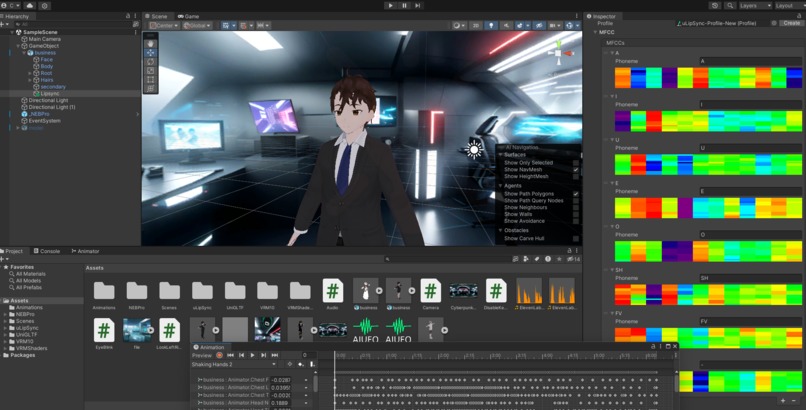Expand the Hairs object in Hierarchy
This screenshot has width=806, height=410.
(30, 80)
